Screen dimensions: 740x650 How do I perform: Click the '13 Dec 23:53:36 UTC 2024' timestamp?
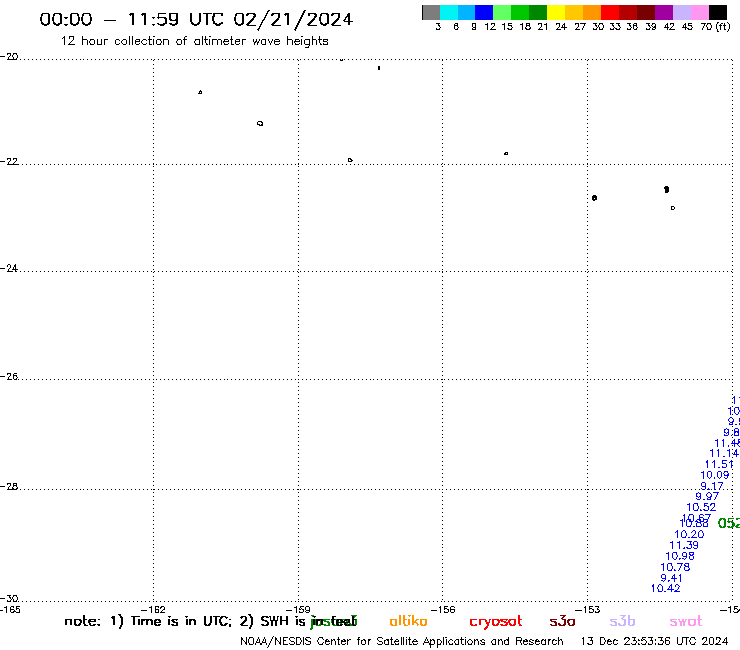[x=654, y=641]
